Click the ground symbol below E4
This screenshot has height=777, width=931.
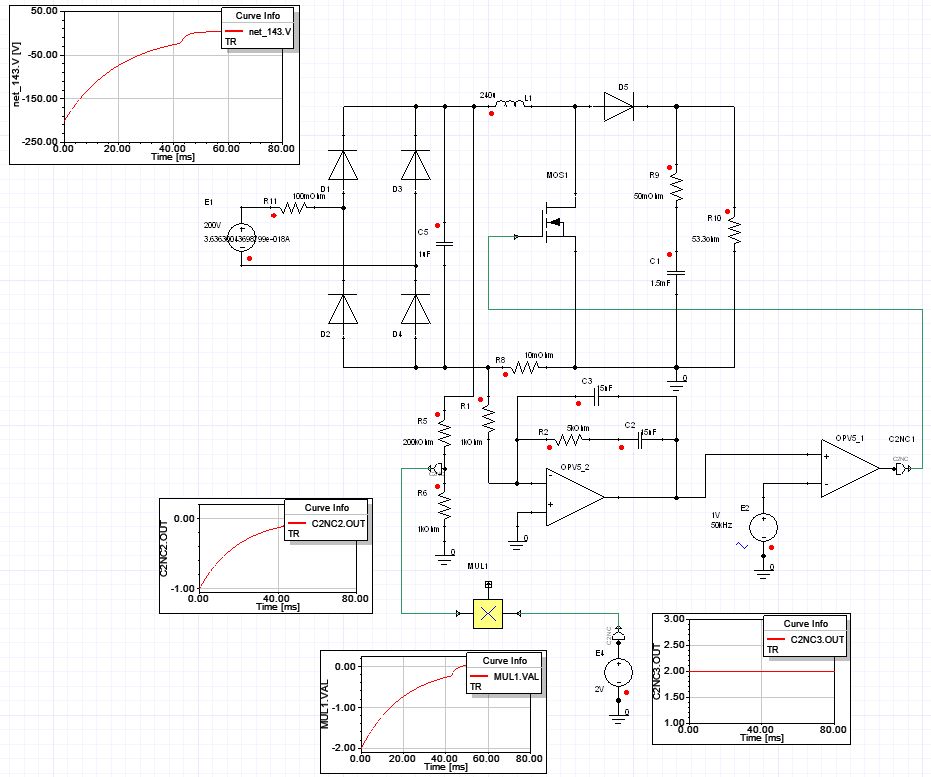point(619,718)
